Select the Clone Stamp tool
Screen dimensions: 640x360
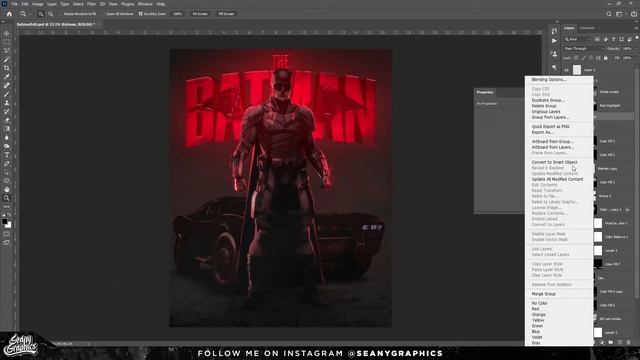click(x=7, y=103)
